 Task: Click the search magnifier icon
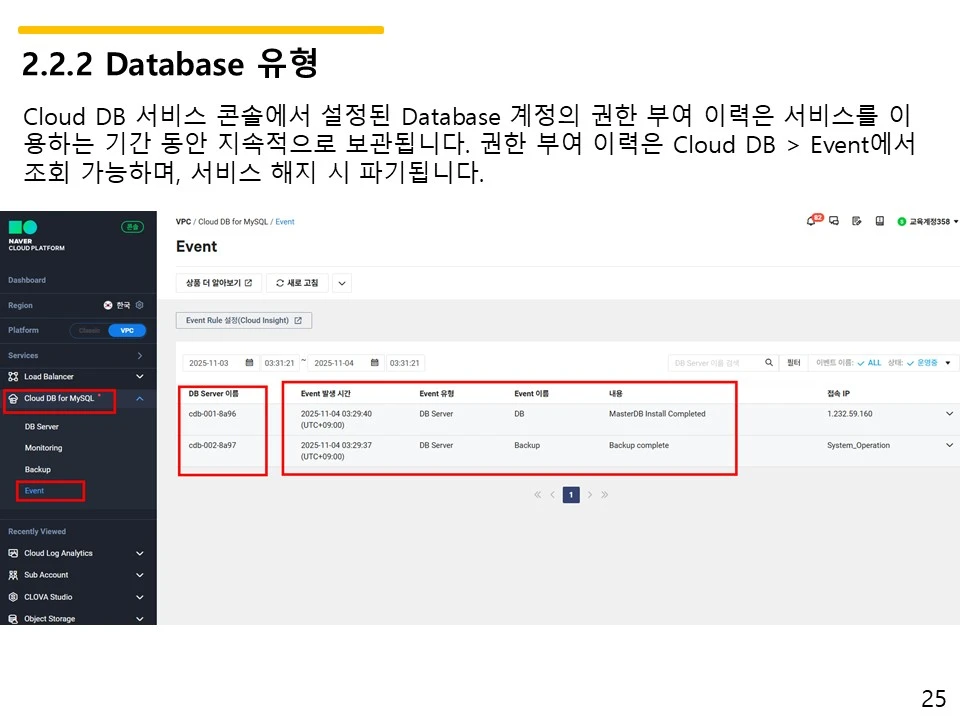[x=769, y=362]
